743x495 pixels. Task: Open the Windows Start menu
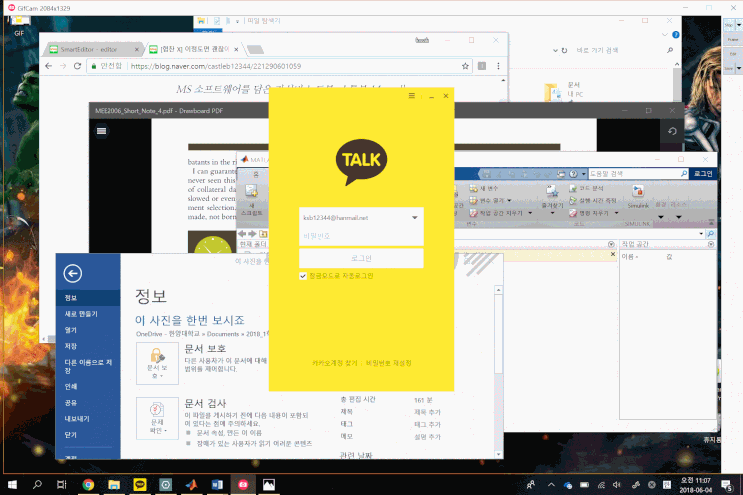[x=12, y=484]
